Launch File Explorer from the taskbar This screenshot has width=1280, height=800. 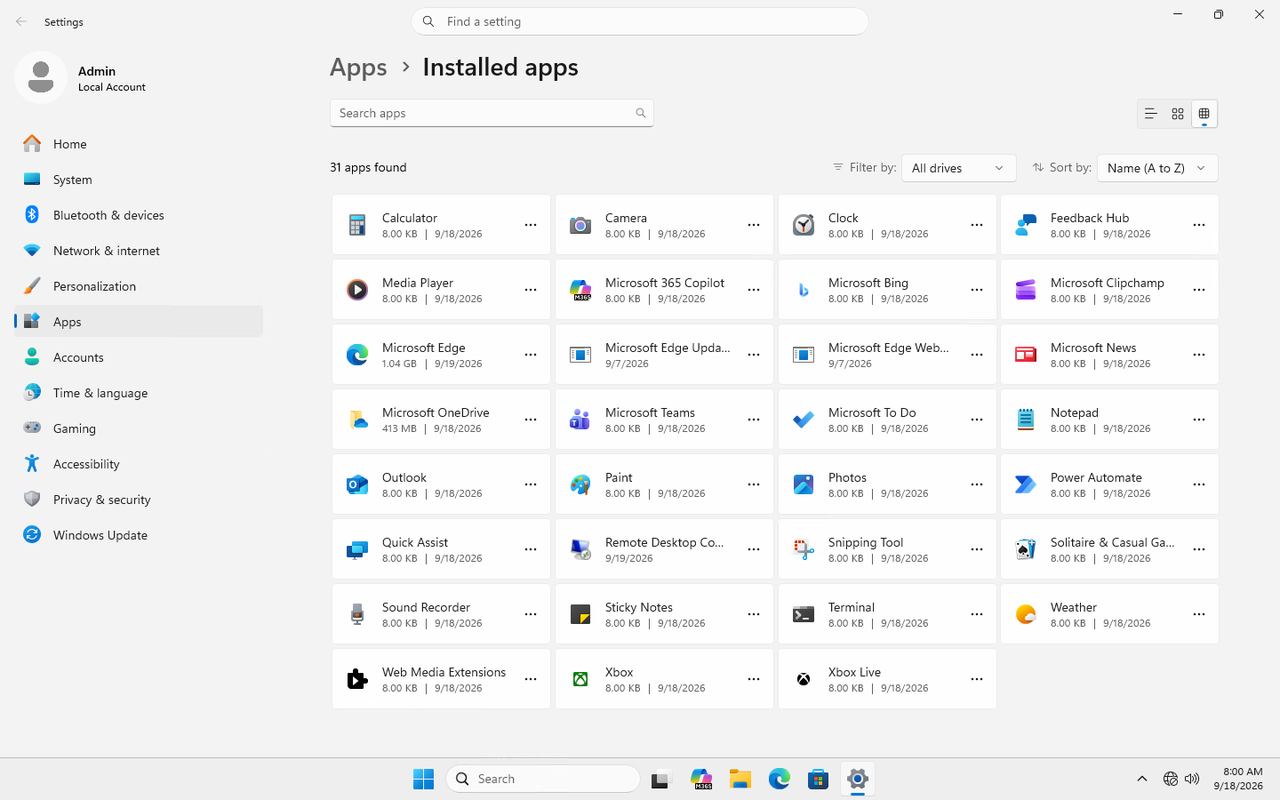[740, 779]
